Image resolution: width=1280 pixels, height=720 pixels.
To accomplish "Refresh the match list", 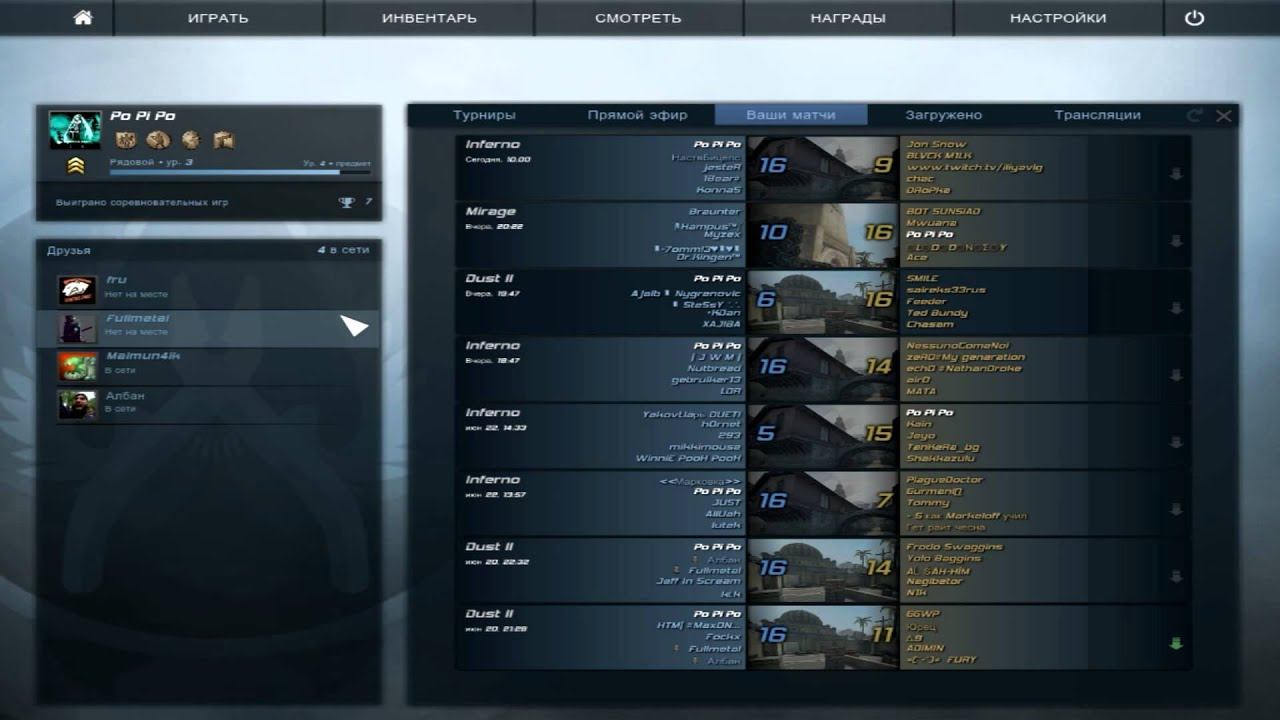I will [x=1194, y=116].
